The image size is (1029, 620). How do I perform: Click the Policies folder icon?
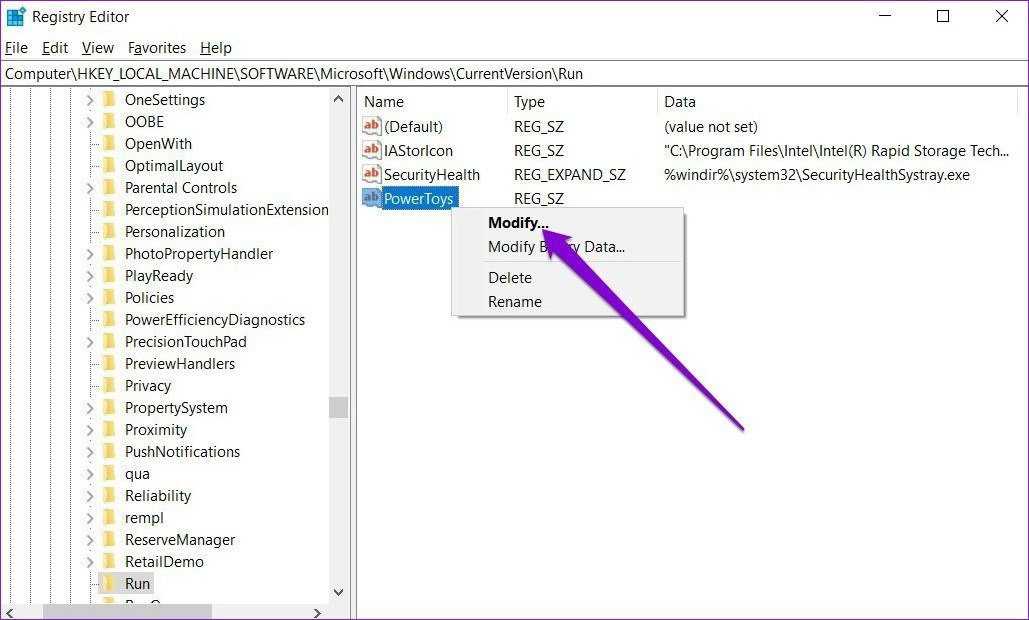pyautogui.click(x=109, y=297)
